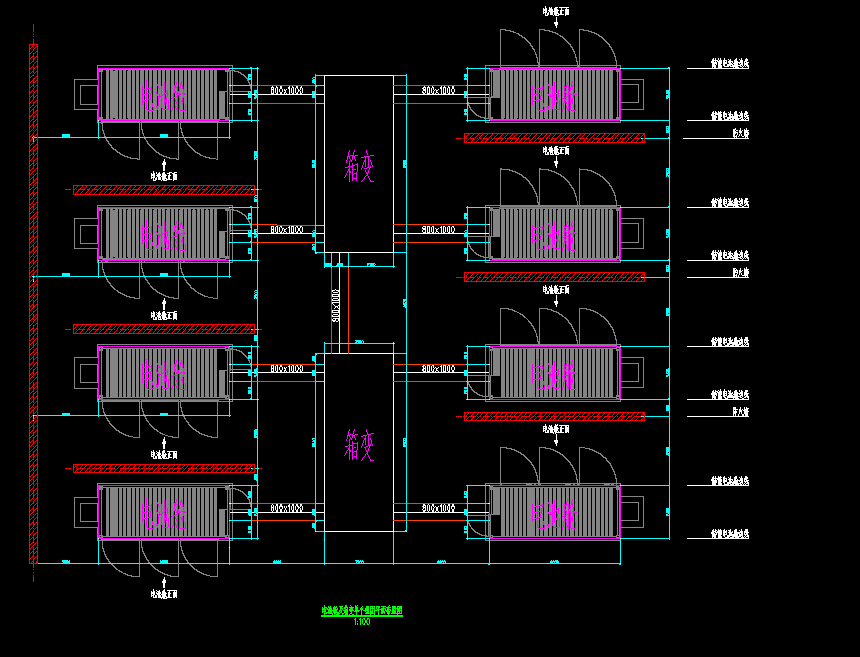The width and height of the screenshot is (860, 657).
Task: Click the 800x1000 label beside top-right battery container
Action: click(438, 90)
